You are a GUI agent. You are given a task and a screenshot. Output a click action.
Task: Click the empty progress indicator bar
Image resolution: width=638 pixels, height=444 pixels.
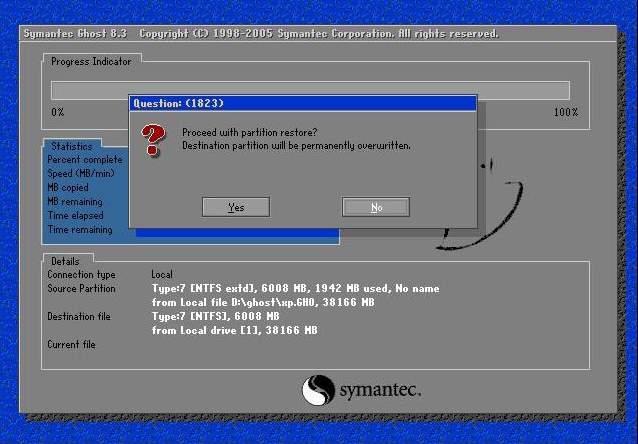[x=310, y=90]
